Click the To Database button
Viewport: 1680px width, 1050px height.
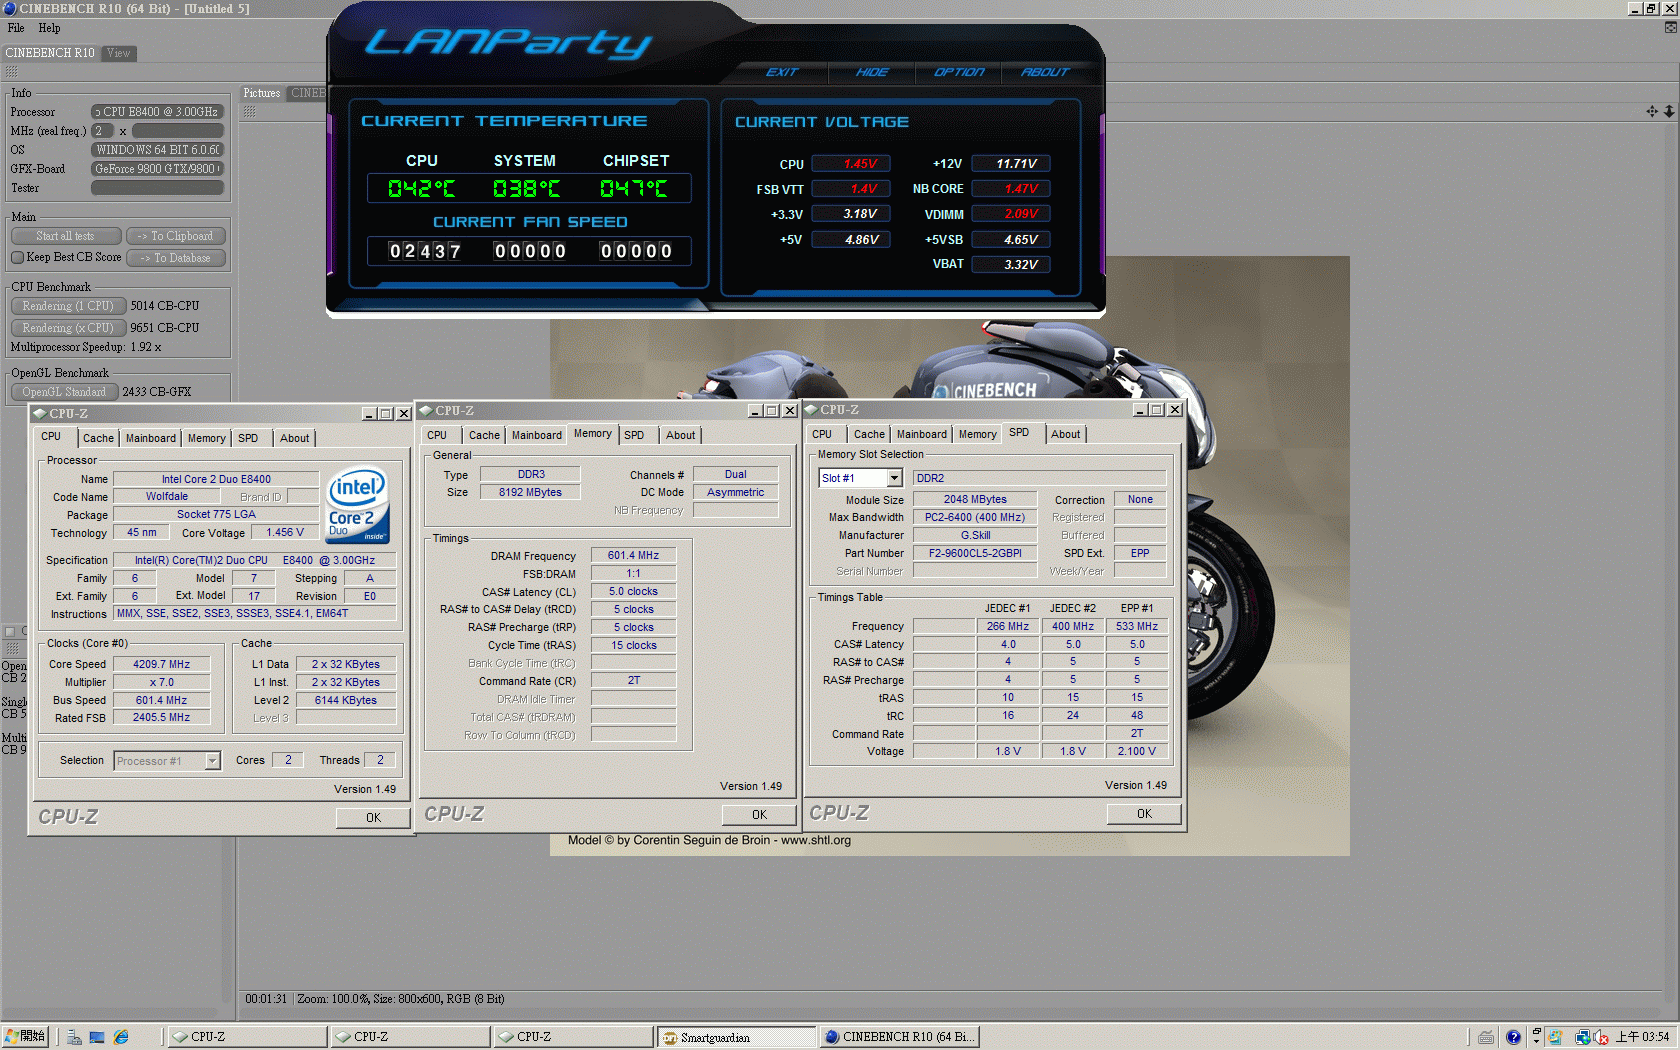[x=176, y=258]
